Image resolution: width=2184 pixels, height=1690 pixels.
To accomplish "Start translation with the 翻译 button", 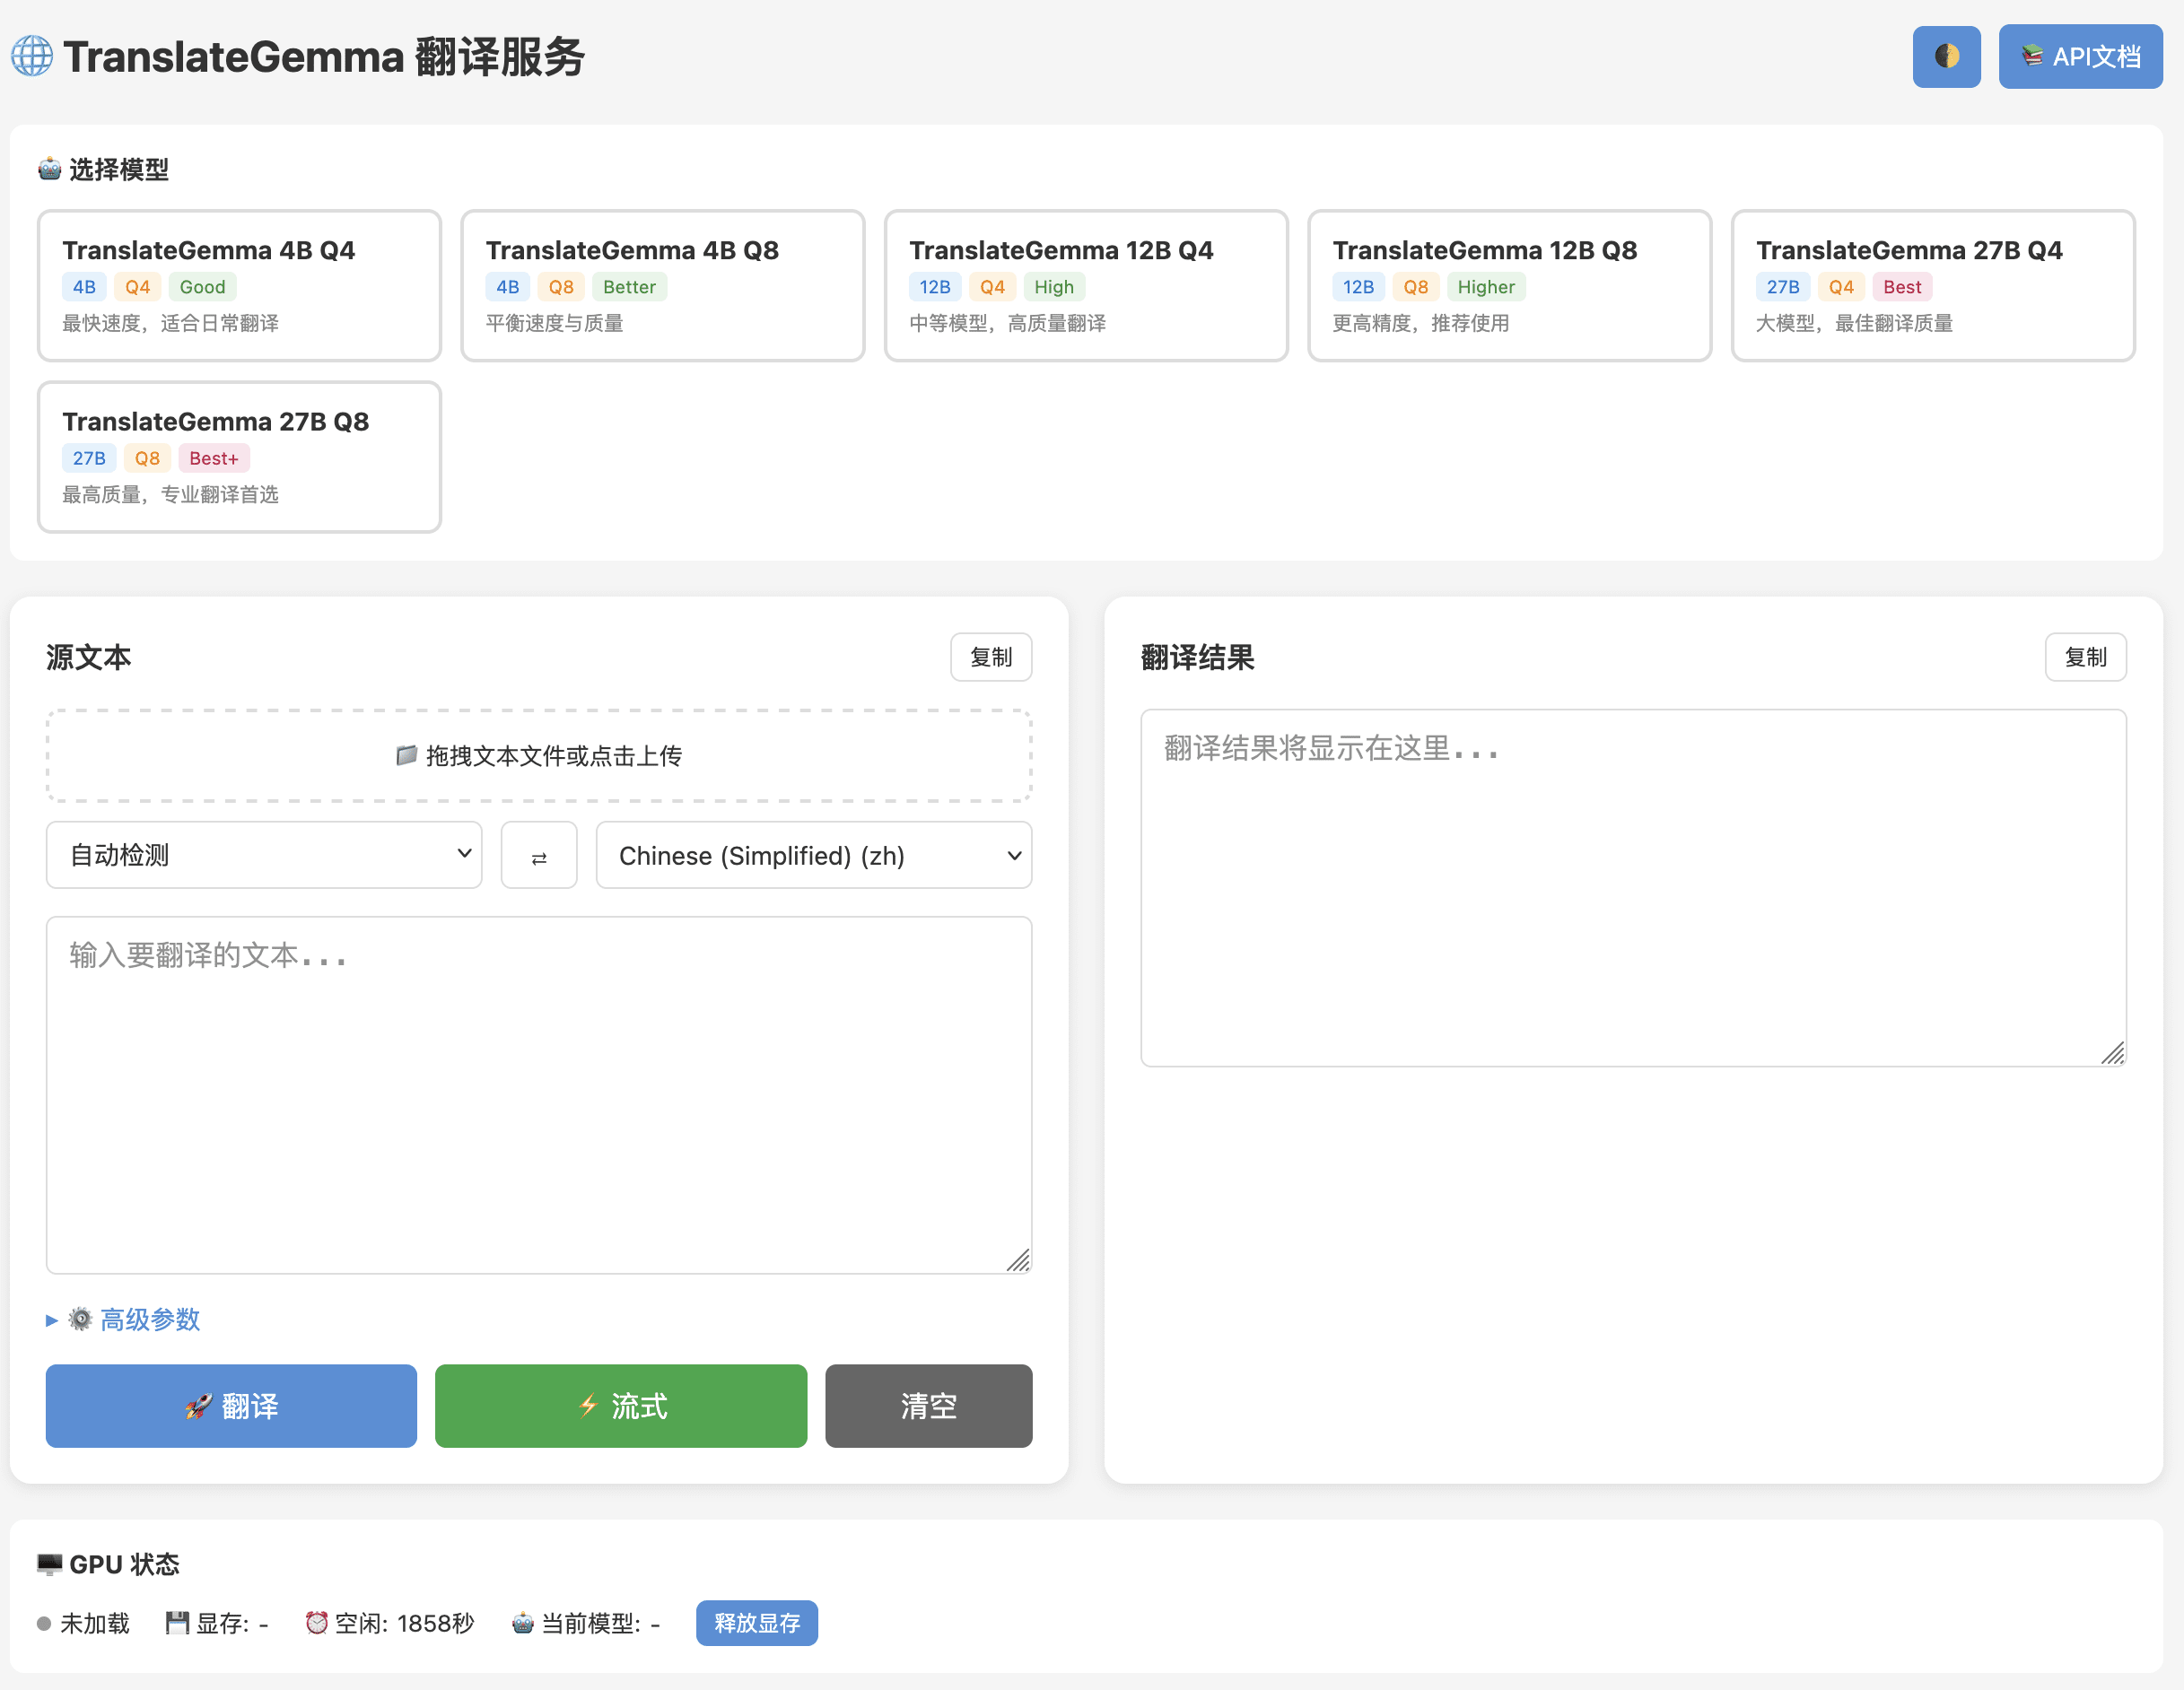I will 231,1406.
